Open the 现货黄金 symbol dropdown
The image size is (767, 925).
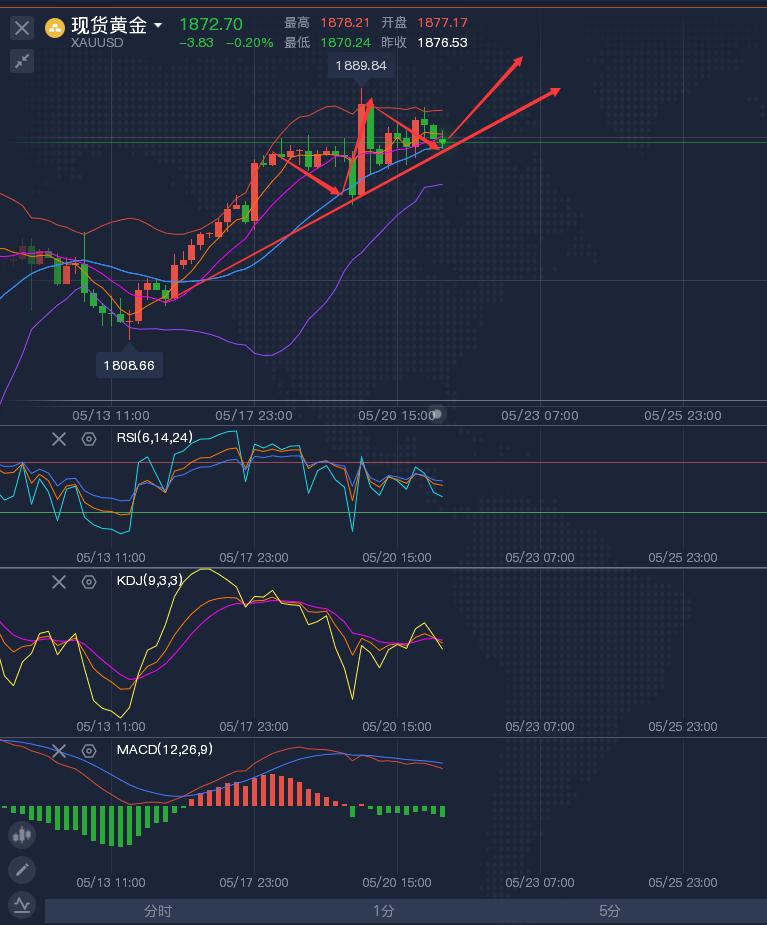(x=158, y=24)
